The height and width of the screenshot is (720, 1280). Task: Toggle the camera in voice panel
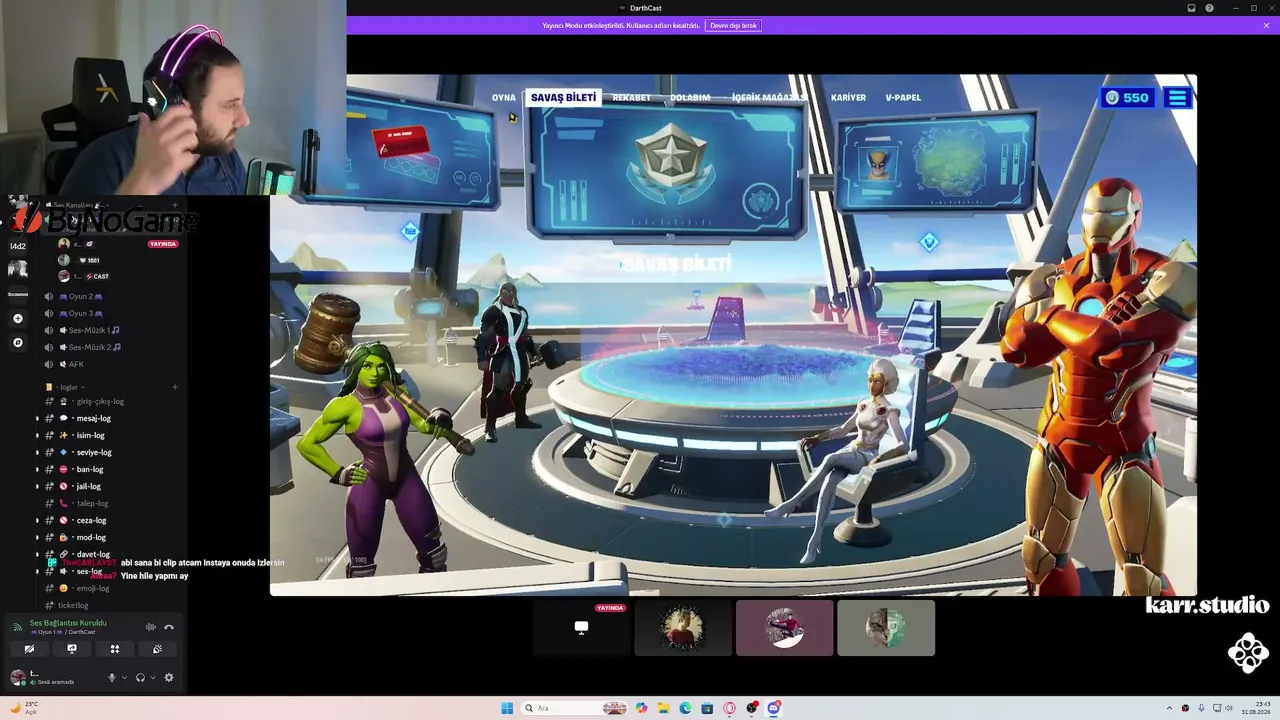pos(29,649)
